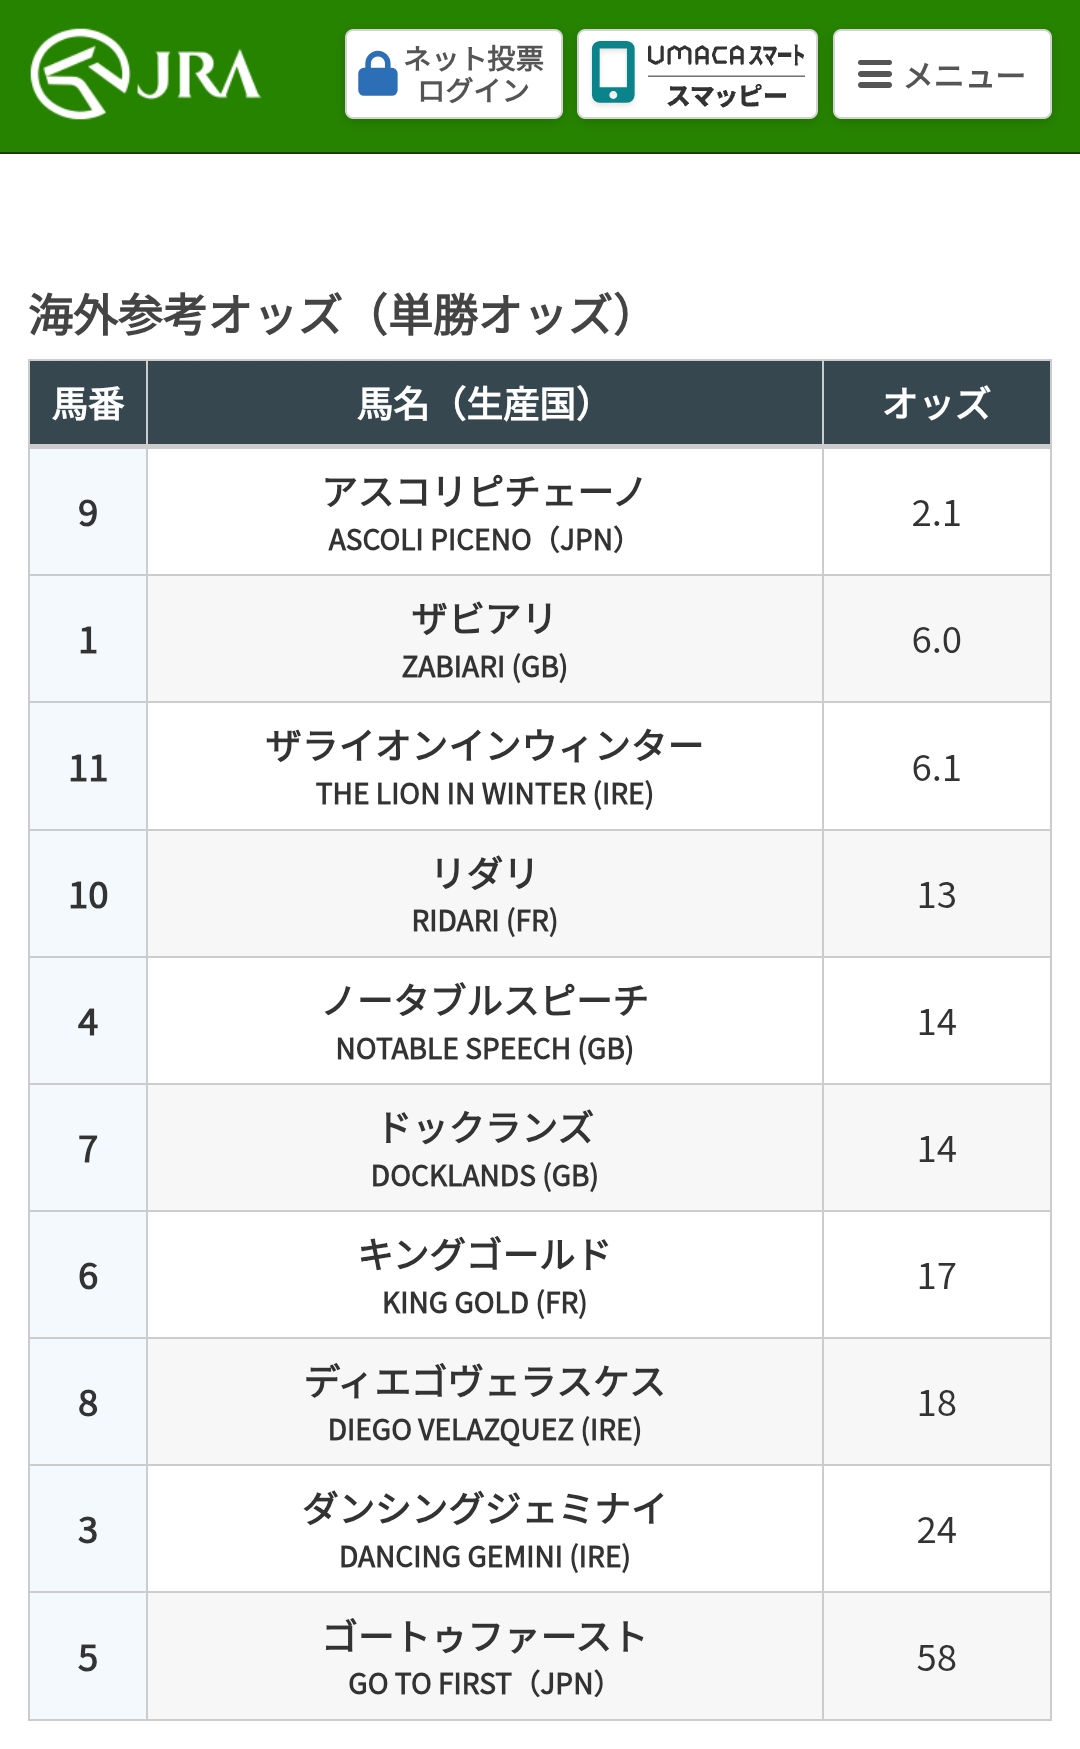Click the オッズ column header
1080x1749 pixels.
pos(936,404)
